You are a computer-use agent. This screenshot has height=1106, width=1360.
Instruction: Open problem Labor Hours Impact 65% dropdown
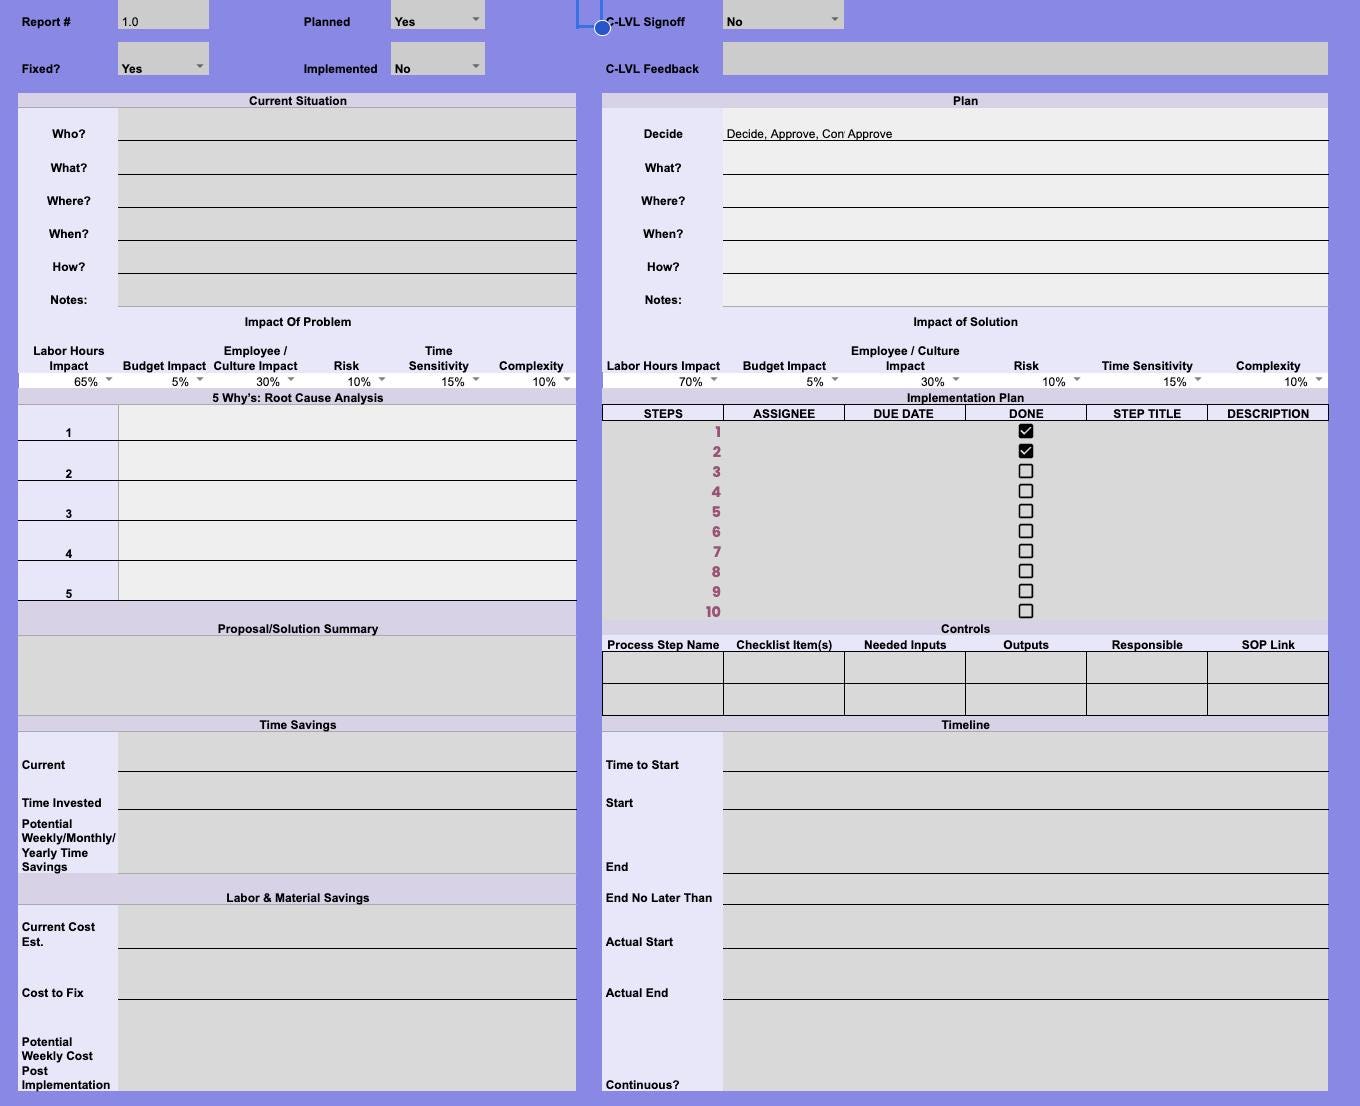point(109,380)
